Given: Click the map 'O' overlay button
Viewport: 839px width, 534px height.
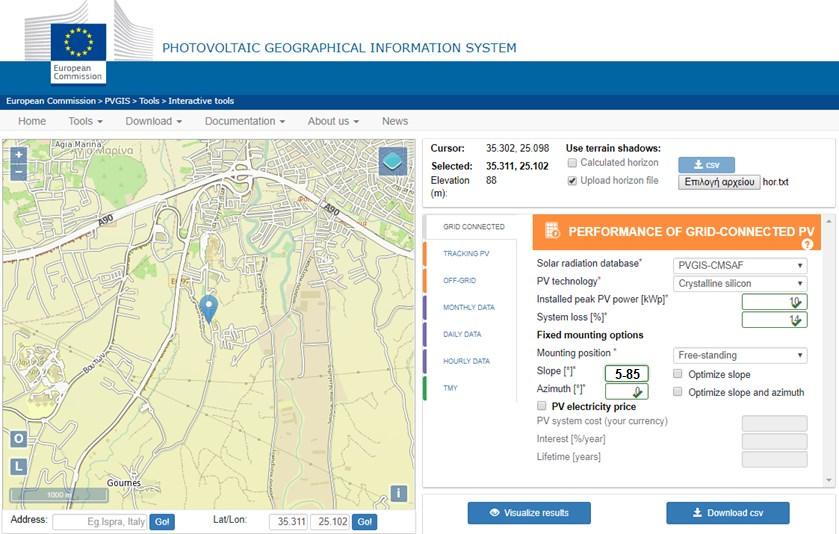Looking at the screenshot, I should [19, 439].
